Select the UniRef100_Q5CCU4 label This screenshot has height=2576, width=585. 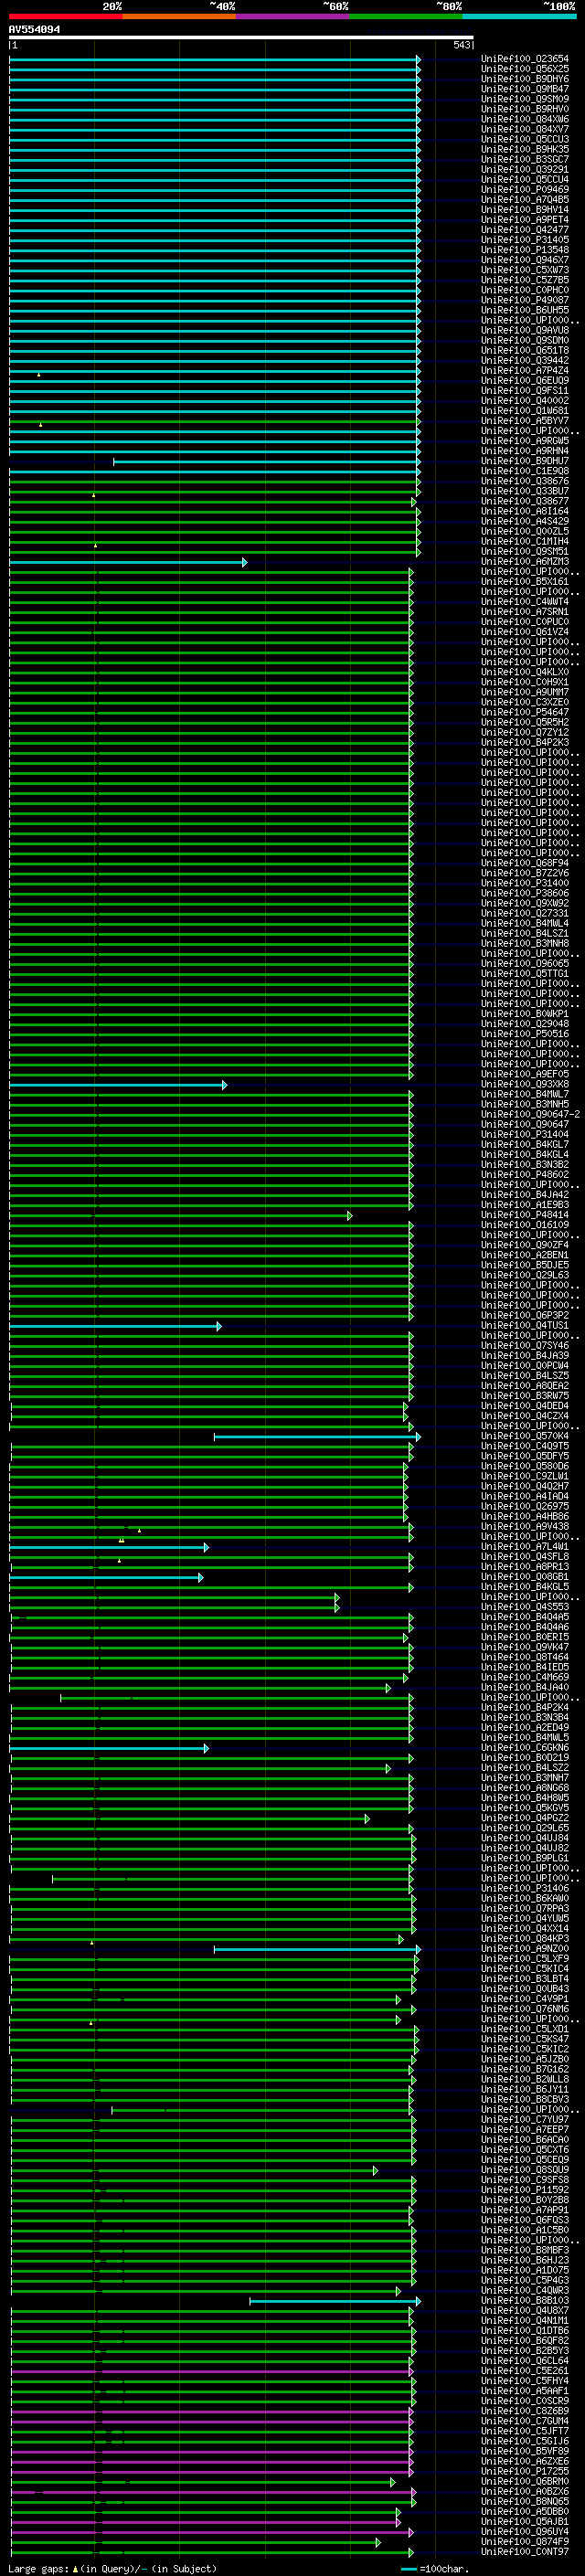click(524, 180)
